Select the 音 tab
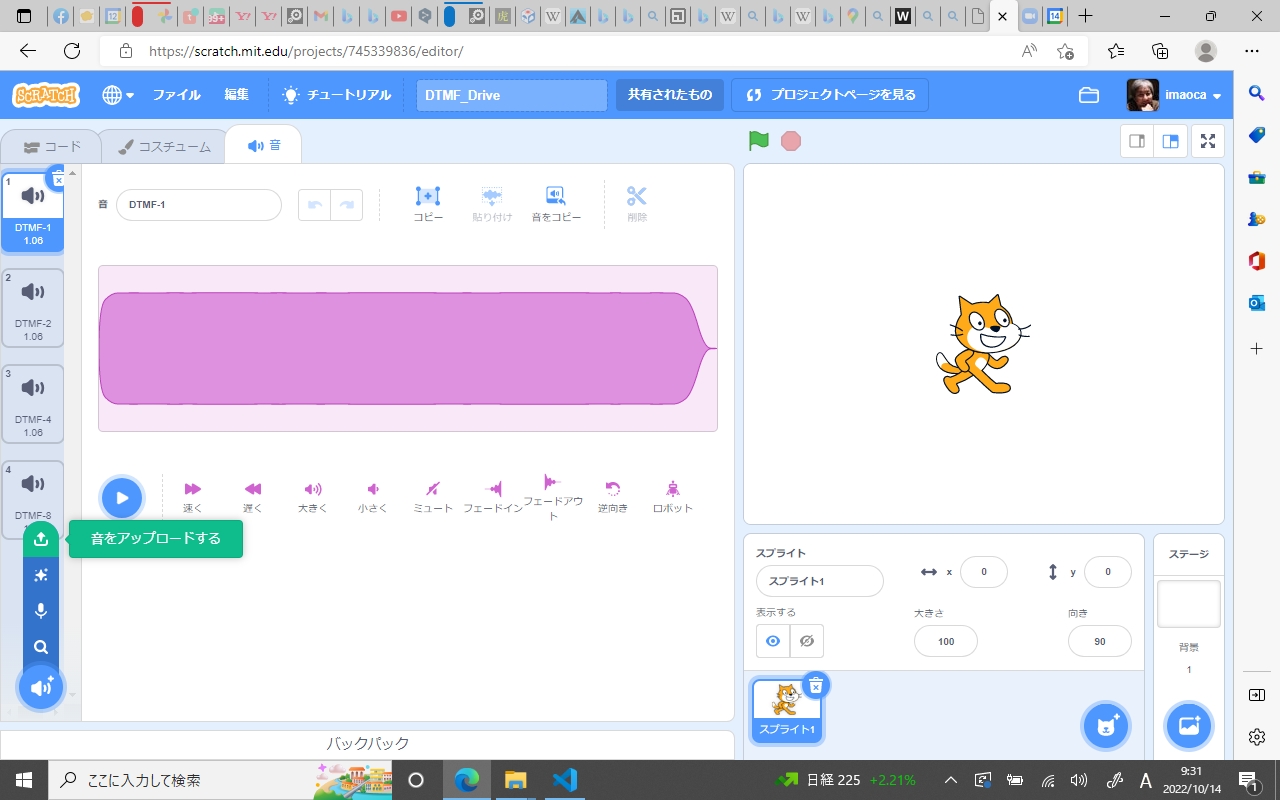This screenshot has height=800, width=1280. (264, 145)
